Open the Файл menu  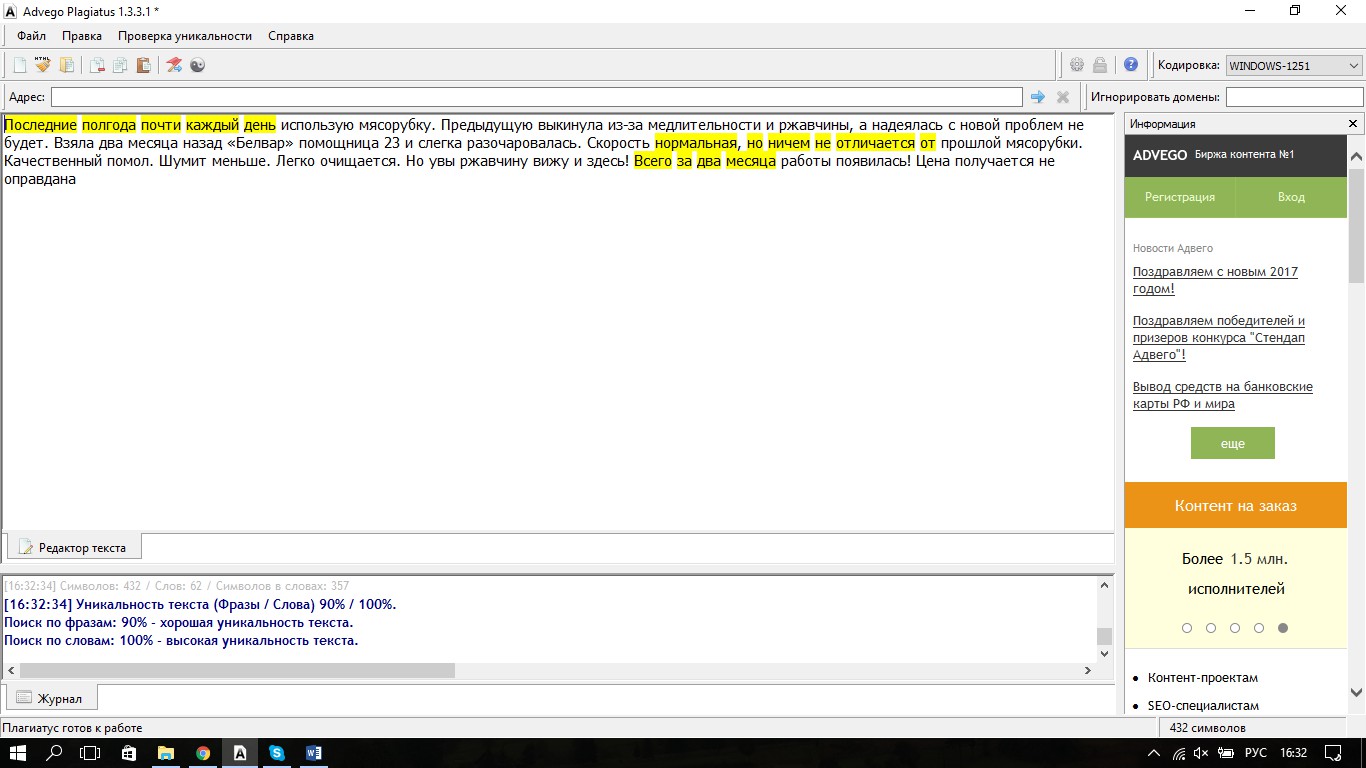31,36
